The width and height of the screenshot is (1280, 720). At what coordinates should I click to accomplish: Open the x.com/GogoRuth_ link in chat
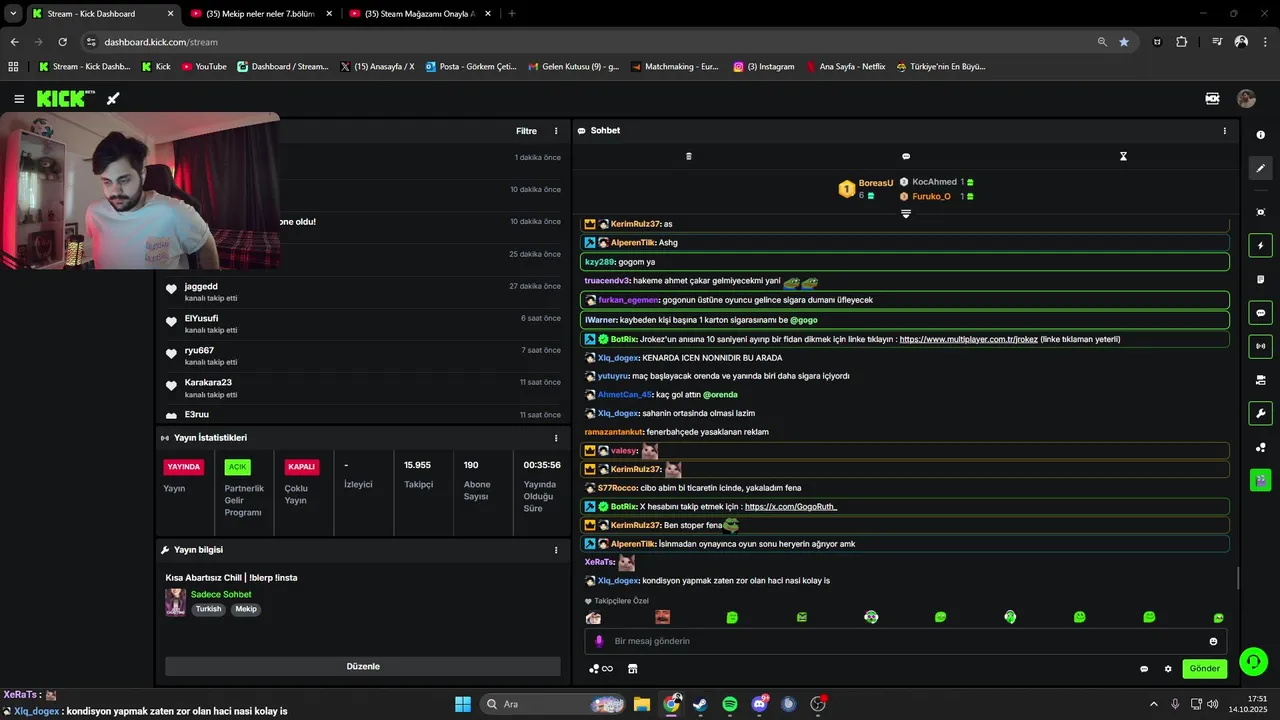[790, 507]
